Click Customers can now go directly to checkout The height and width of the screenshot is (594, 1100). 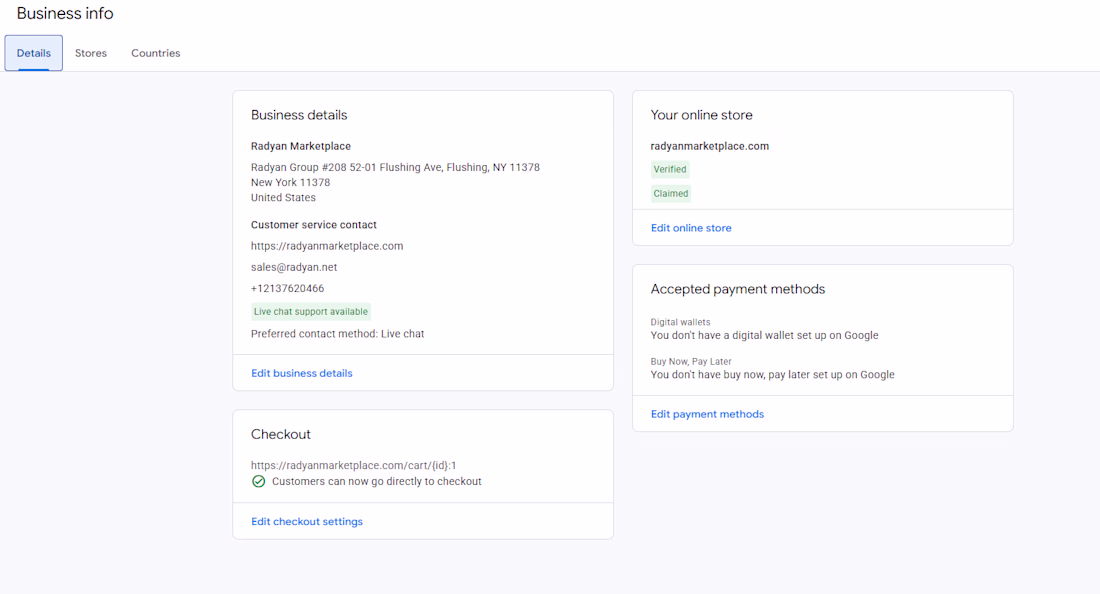(377, 481)
